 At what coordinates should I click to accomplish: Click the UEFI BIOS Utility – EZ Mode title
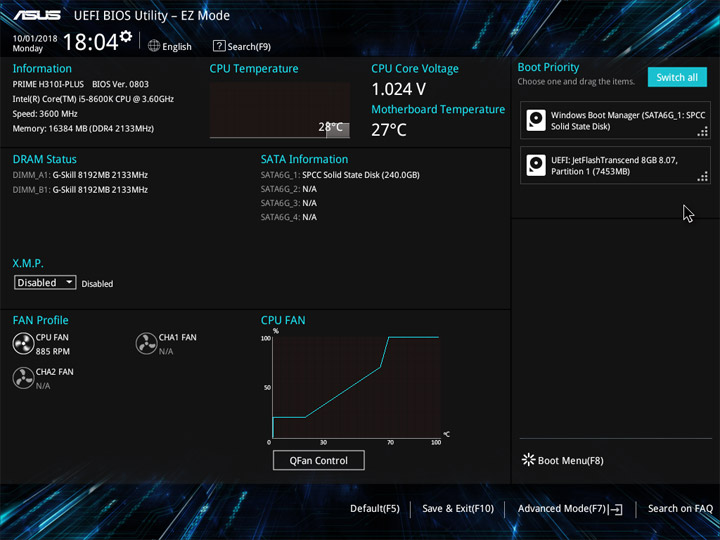(152, 16)
